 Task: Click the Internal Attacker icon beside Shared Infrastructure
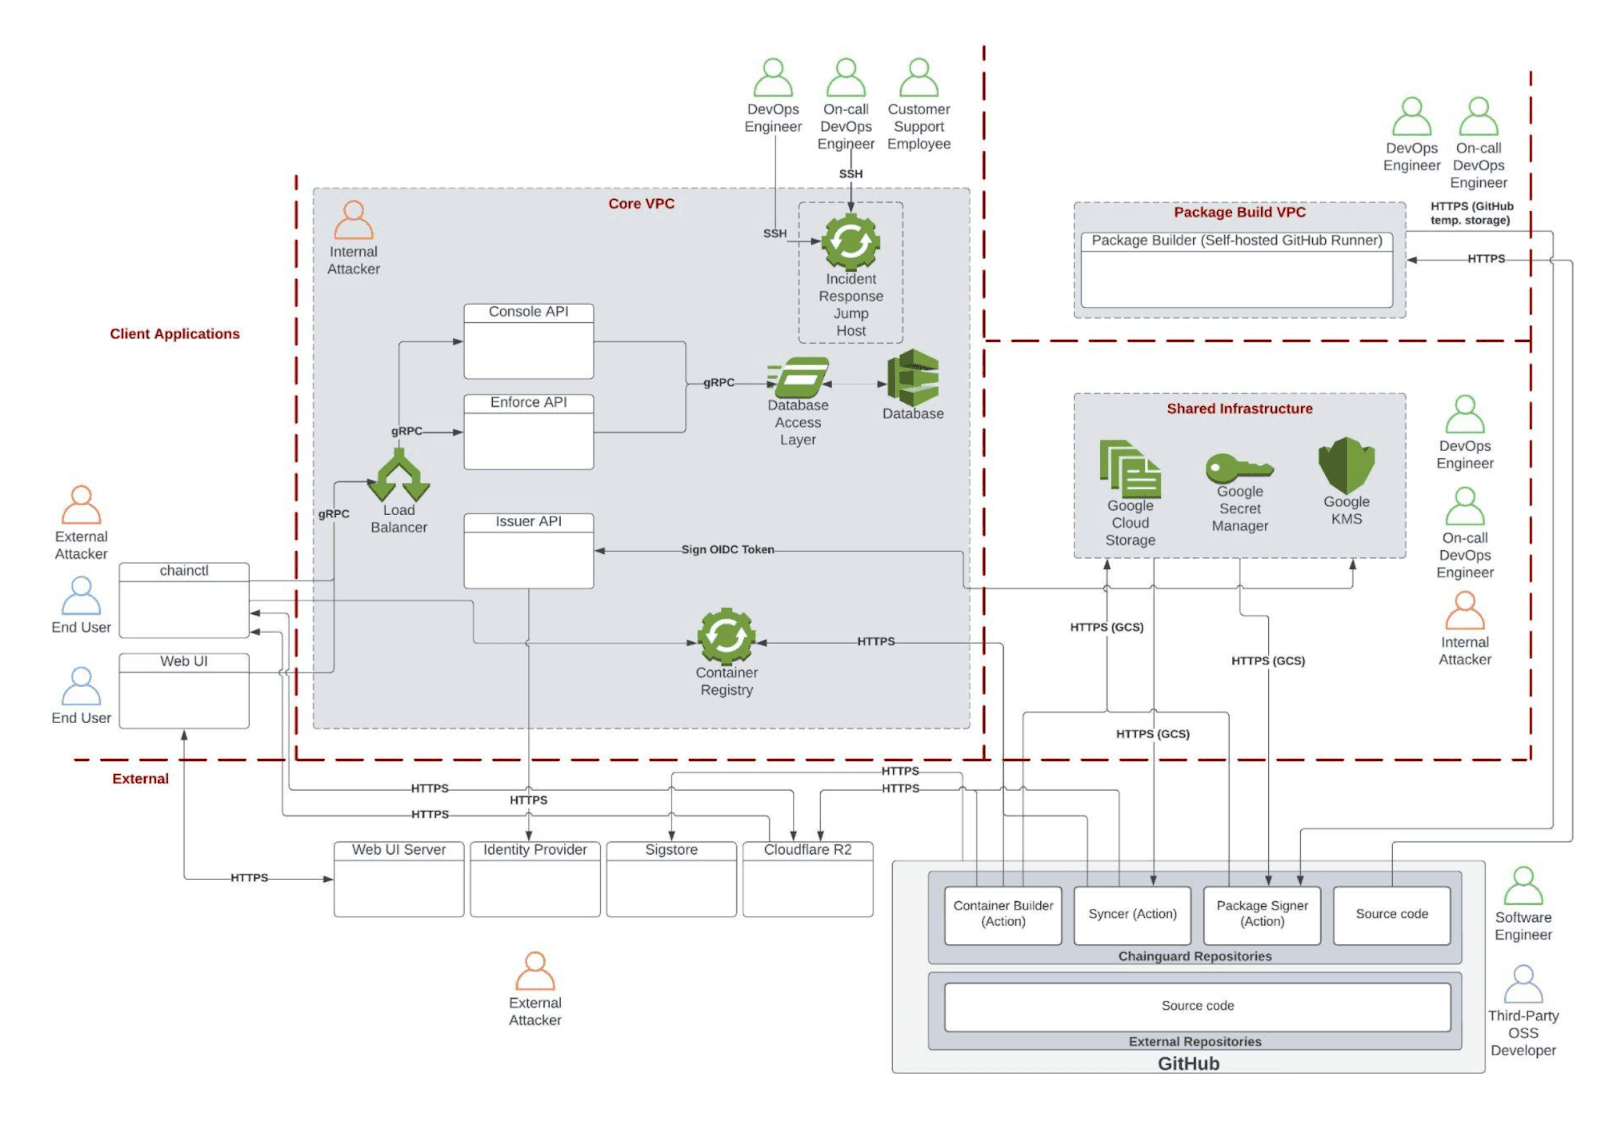(1464, 610)
